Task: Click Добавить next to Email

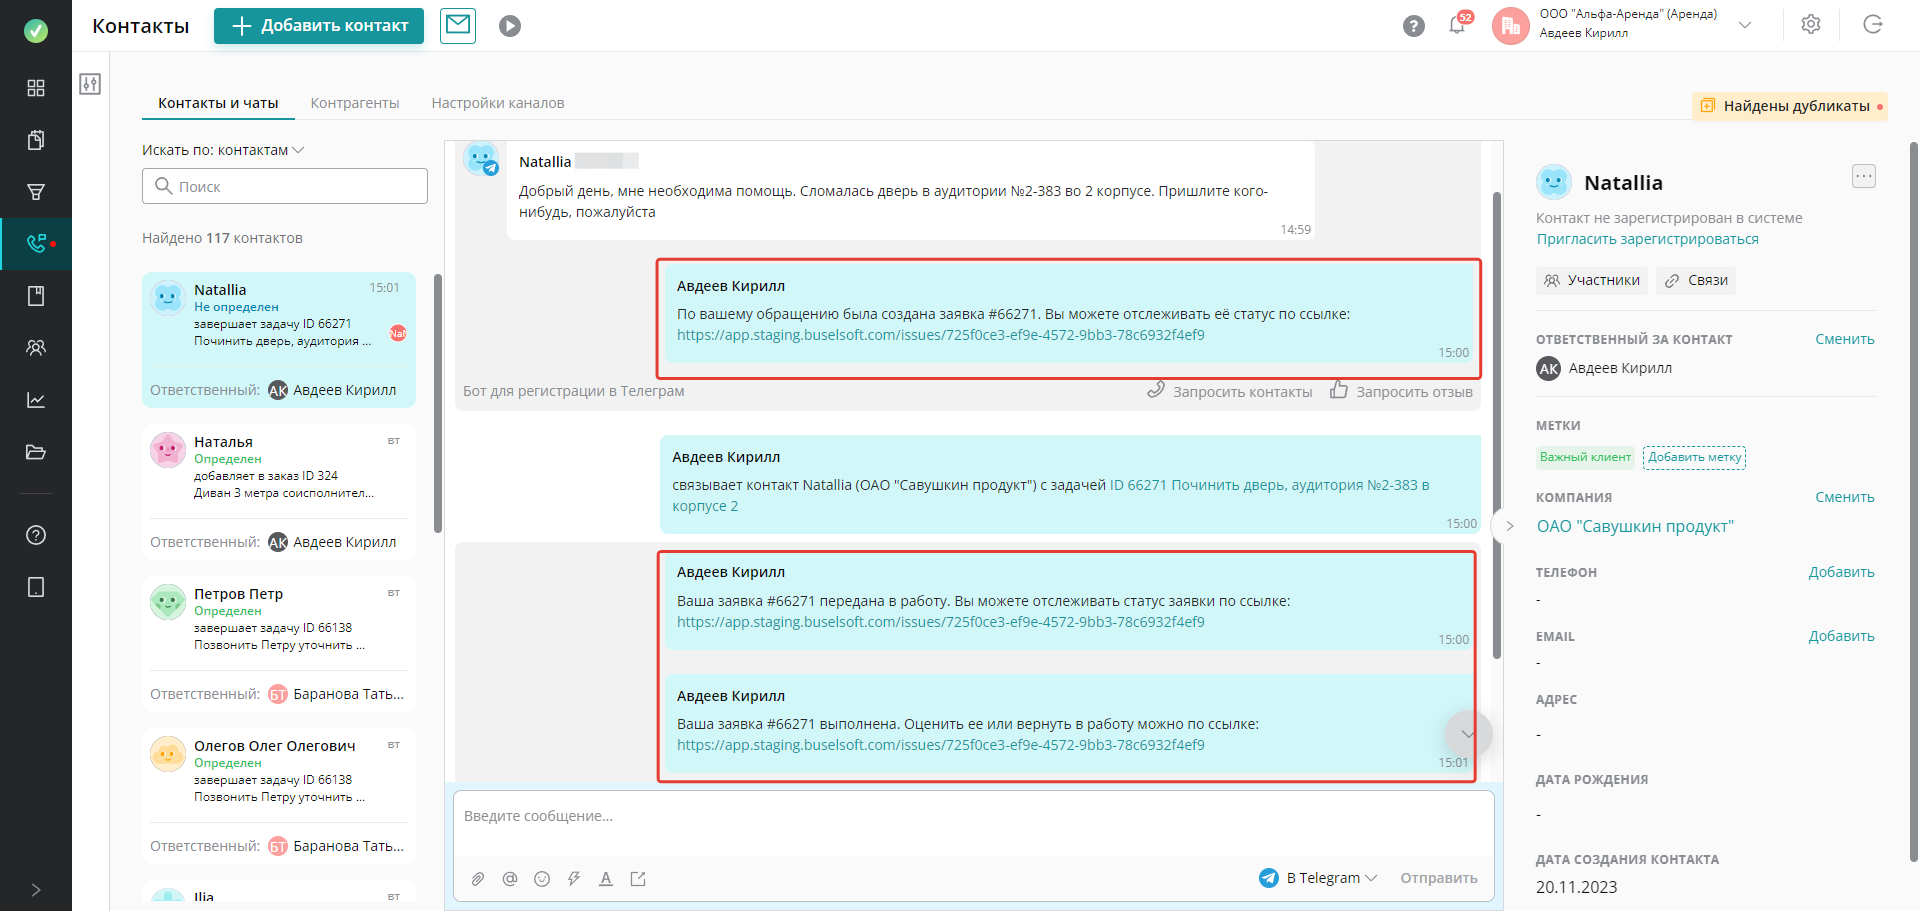Action: (1841, 636)
